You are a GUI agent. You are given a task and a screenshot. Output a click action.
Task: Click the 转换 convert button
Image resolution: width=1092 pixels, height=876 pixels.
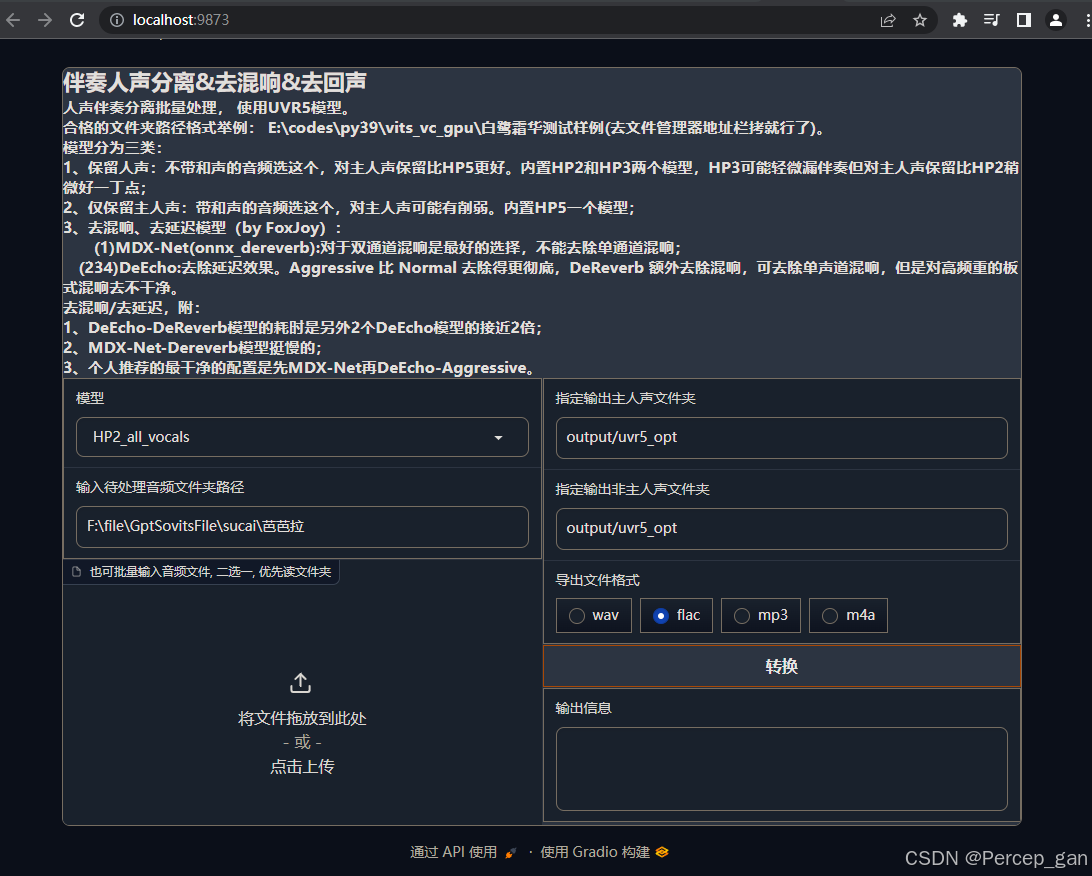pyautogui.click(x=781, y=666)
